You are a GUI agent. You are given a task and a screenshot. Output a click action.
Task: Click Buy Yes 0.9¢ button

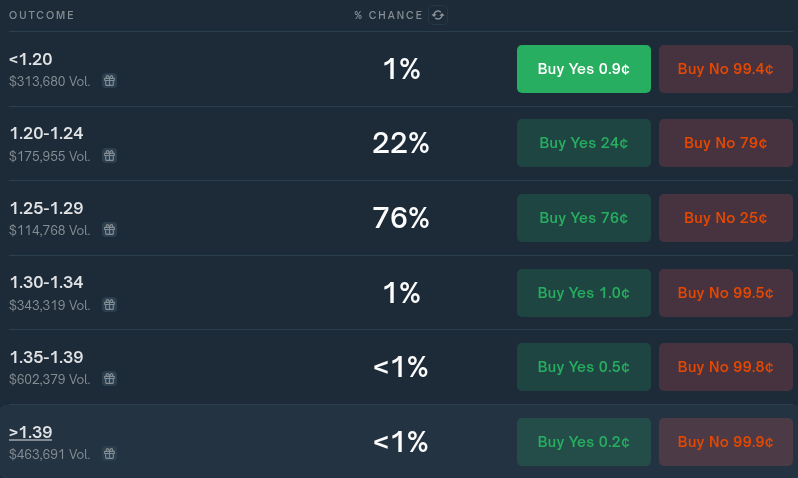pyautogui.click(x=584, y=69)
